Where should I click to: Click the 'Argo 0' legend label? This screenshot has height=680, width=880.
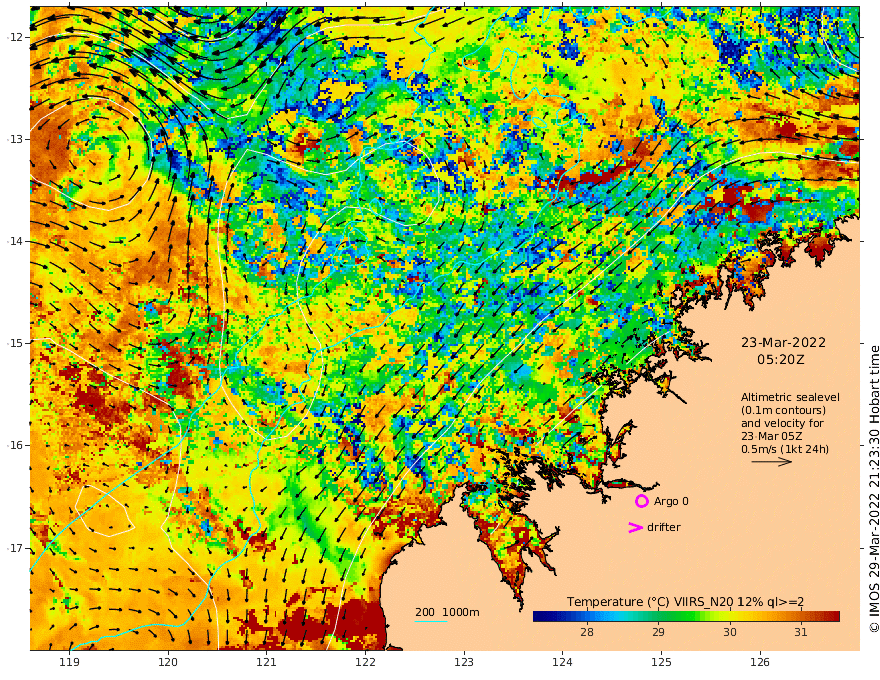pyautogui.click(x=671, y=501)
